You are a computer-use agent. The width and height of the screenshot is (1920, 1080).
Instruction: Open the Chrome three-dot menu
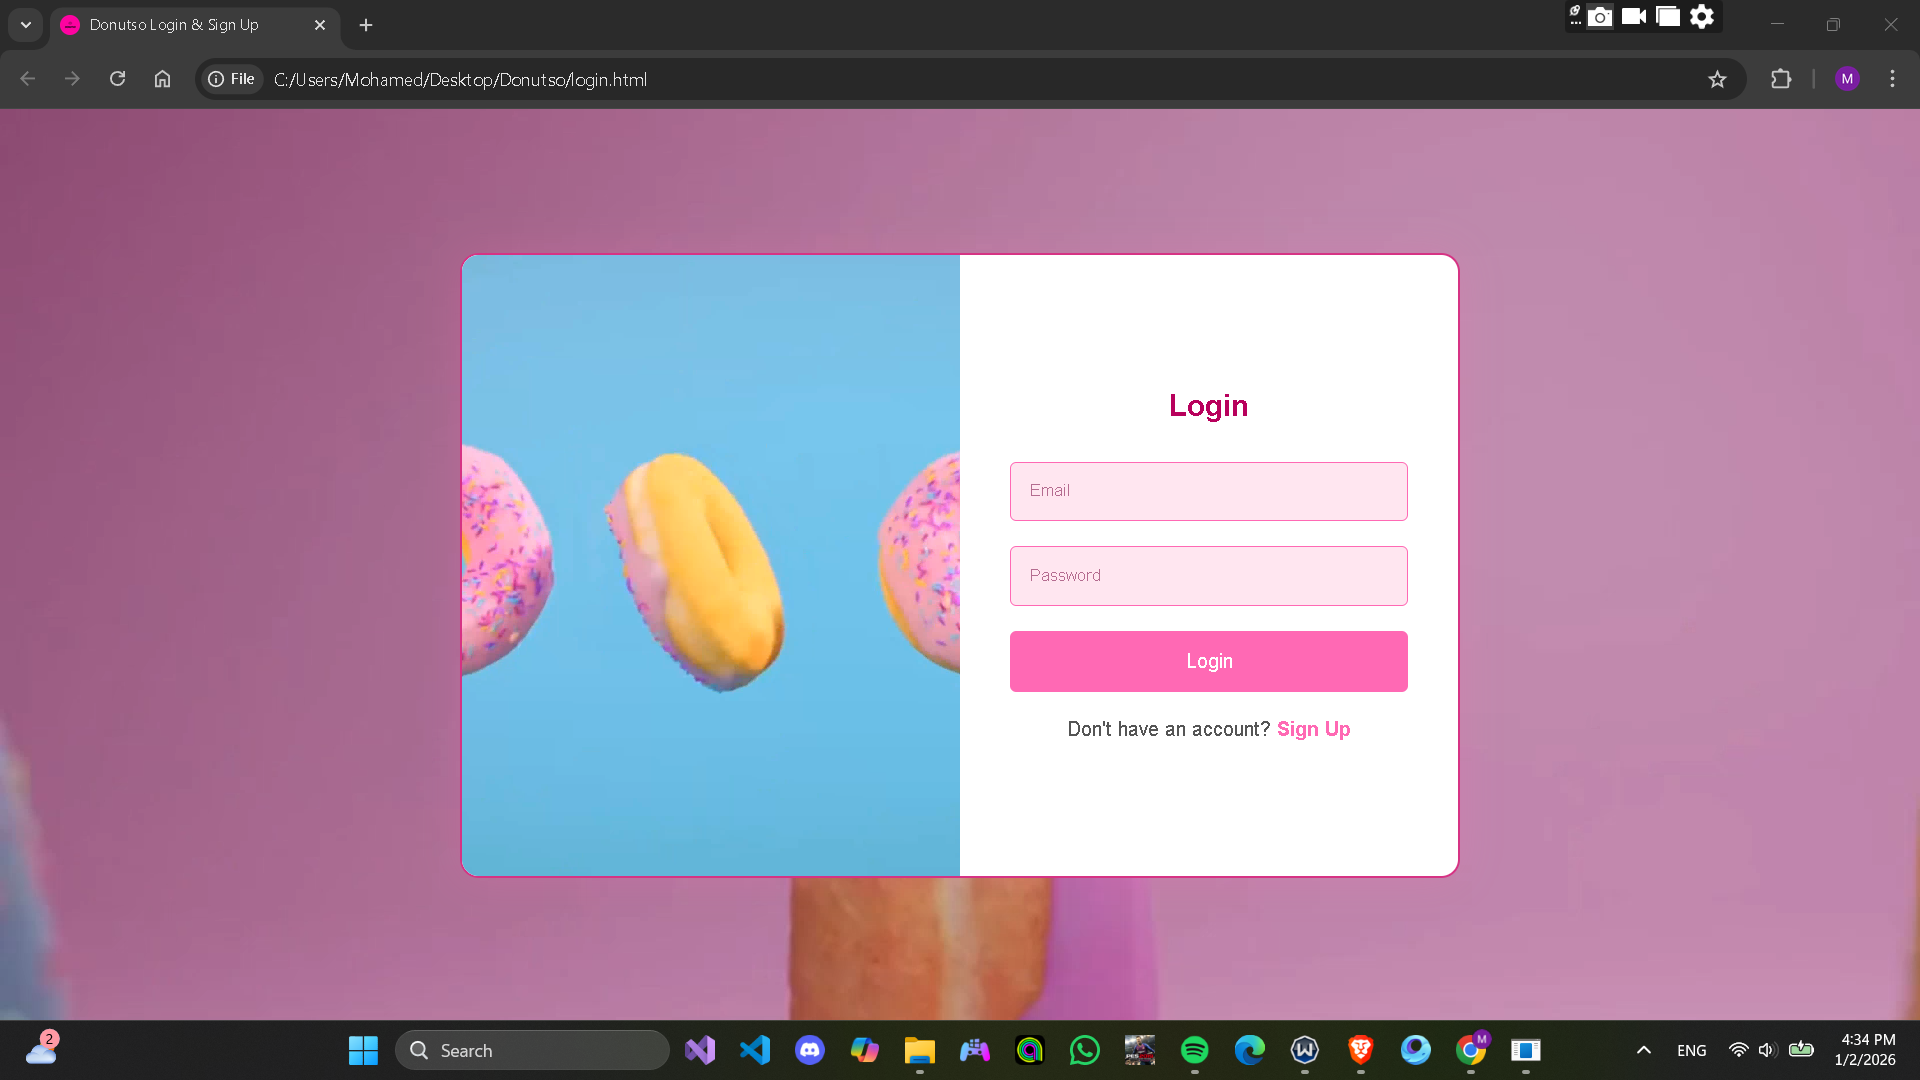point(1892,79)
